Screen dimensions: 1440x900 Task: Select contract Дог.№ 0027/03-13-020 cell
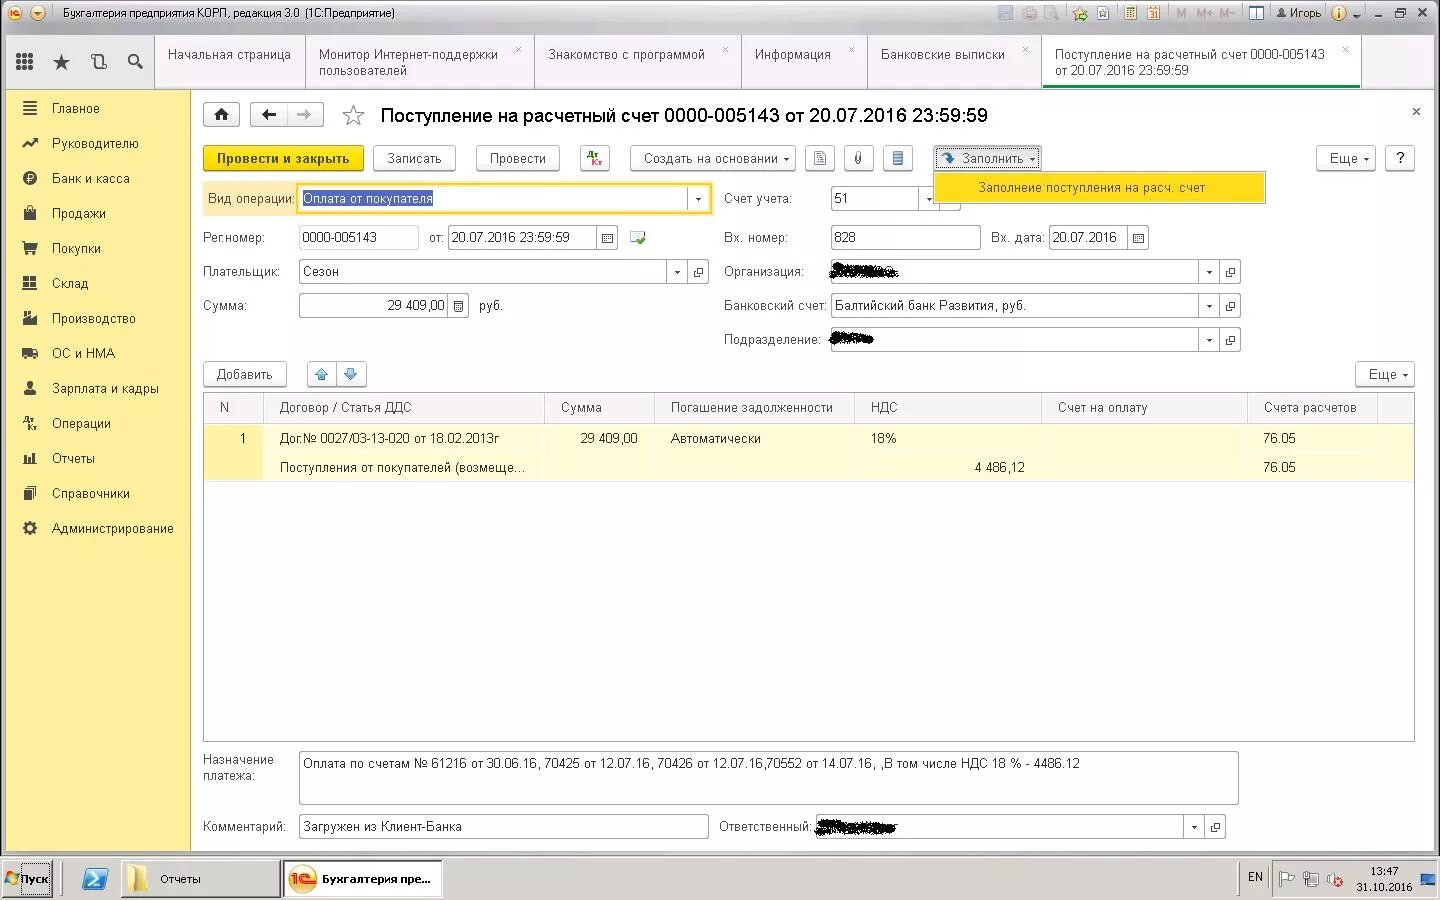[x=404, y=438]
